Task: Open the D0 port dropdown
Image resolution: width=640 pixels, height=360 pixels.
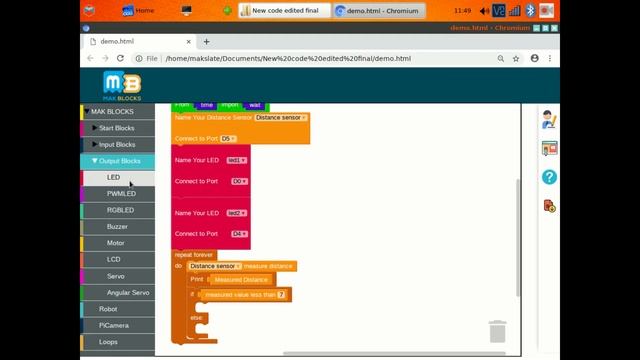Action: pyautogui.click(x=239, y=181)
